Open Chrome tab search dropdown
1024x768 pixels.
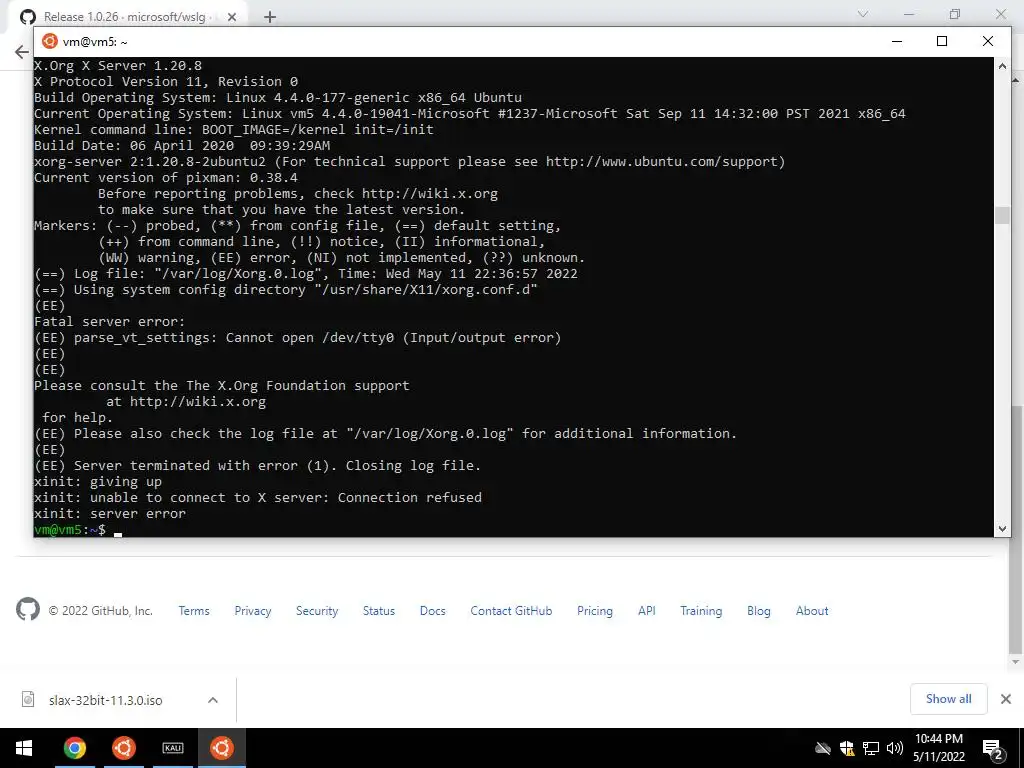click(x=863, y=14)
